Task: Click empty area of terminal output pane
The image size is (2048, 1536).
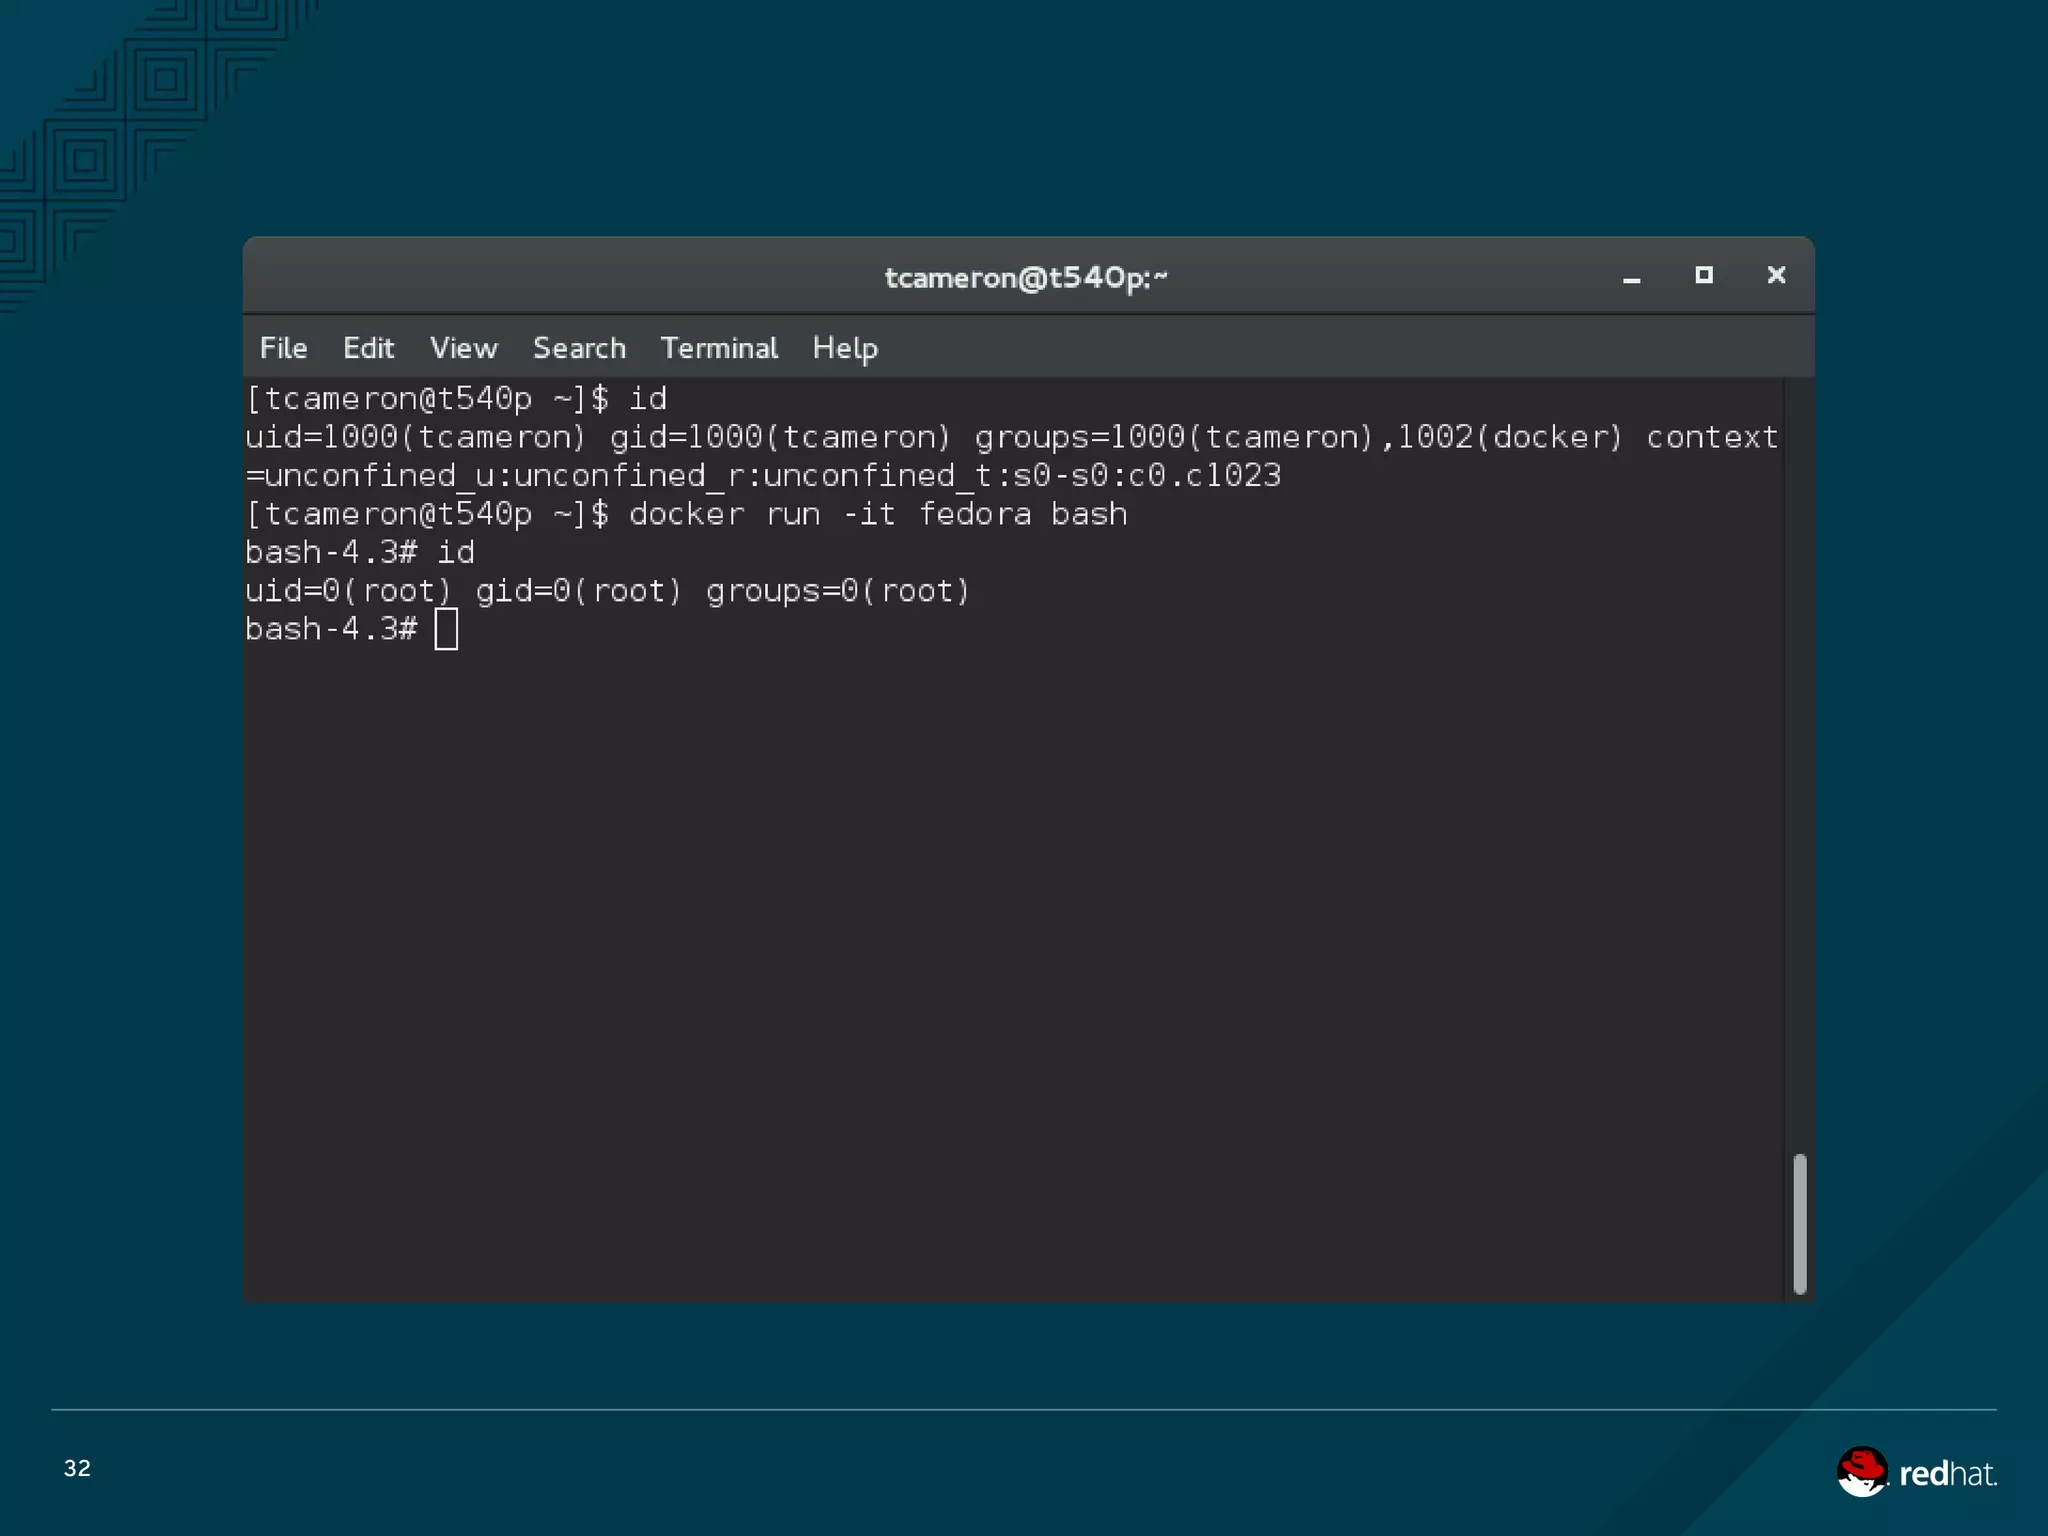Action: (x=1000, y=900)
